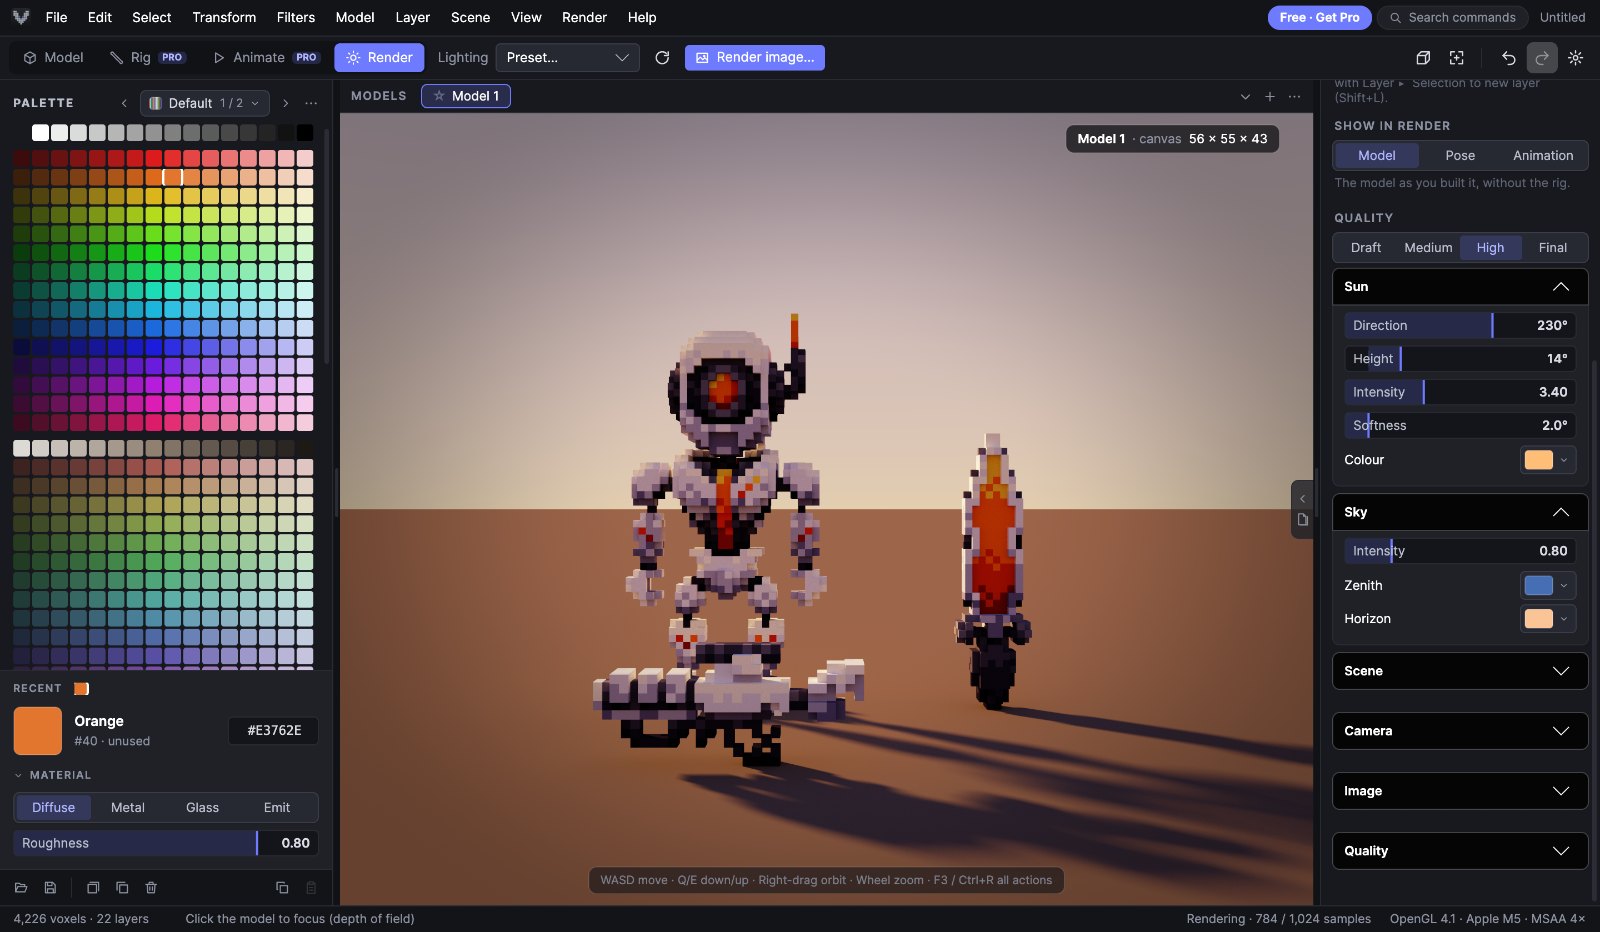Open the Animate PRO workspace
1600x932 pixels.
point(266,58)
